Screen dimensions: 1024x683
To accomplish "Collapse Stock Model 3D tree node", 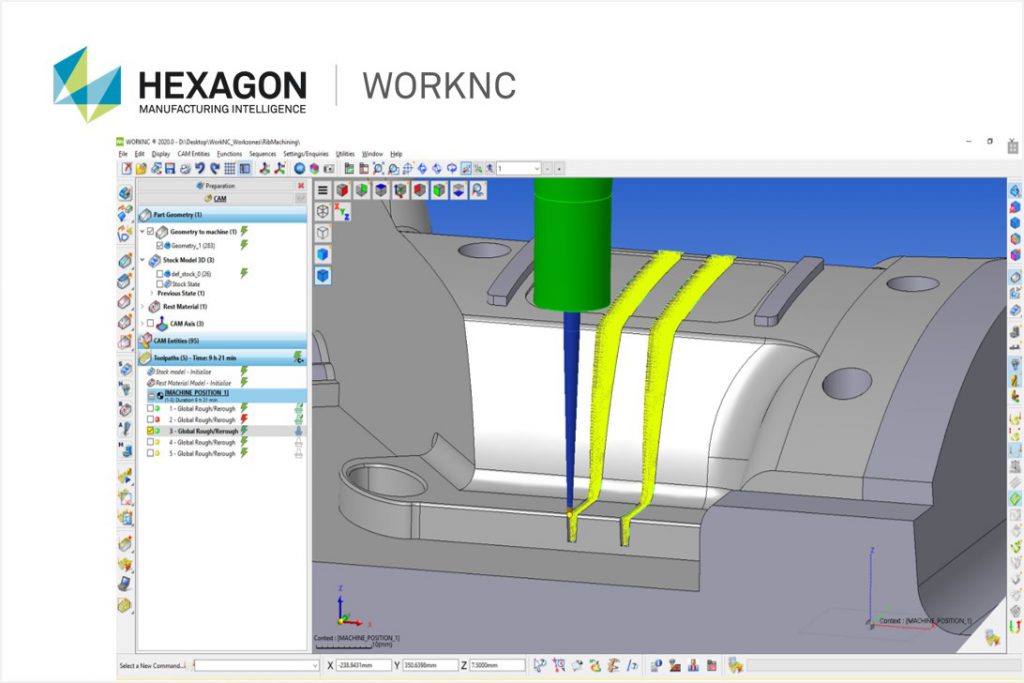I will tap(142, 260).
